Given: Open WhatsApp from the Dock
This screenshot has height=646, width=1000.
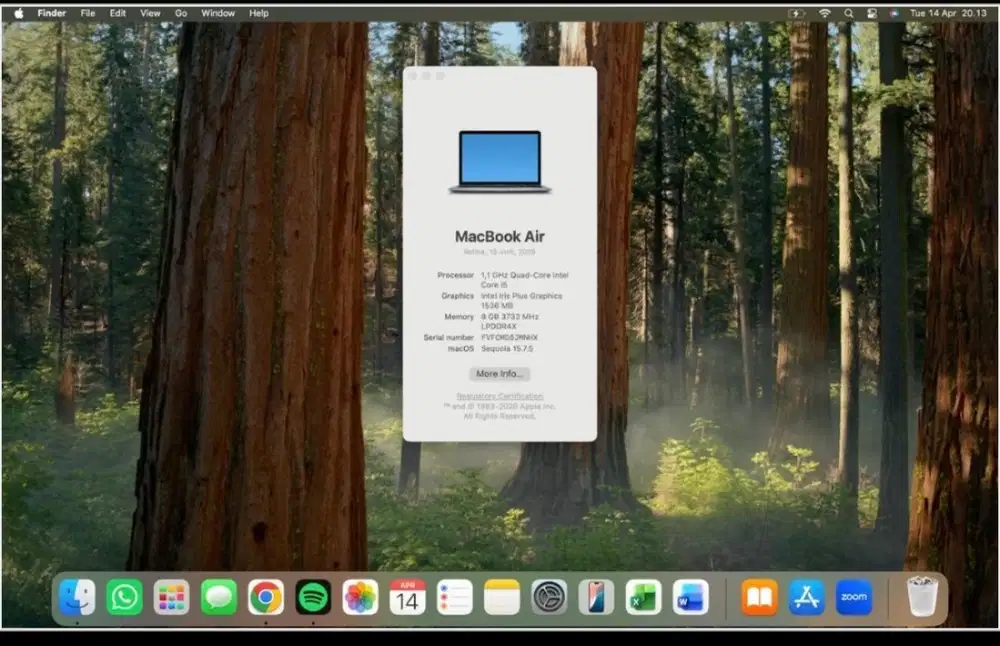Looking at the screenshot, I should point(124,598).
